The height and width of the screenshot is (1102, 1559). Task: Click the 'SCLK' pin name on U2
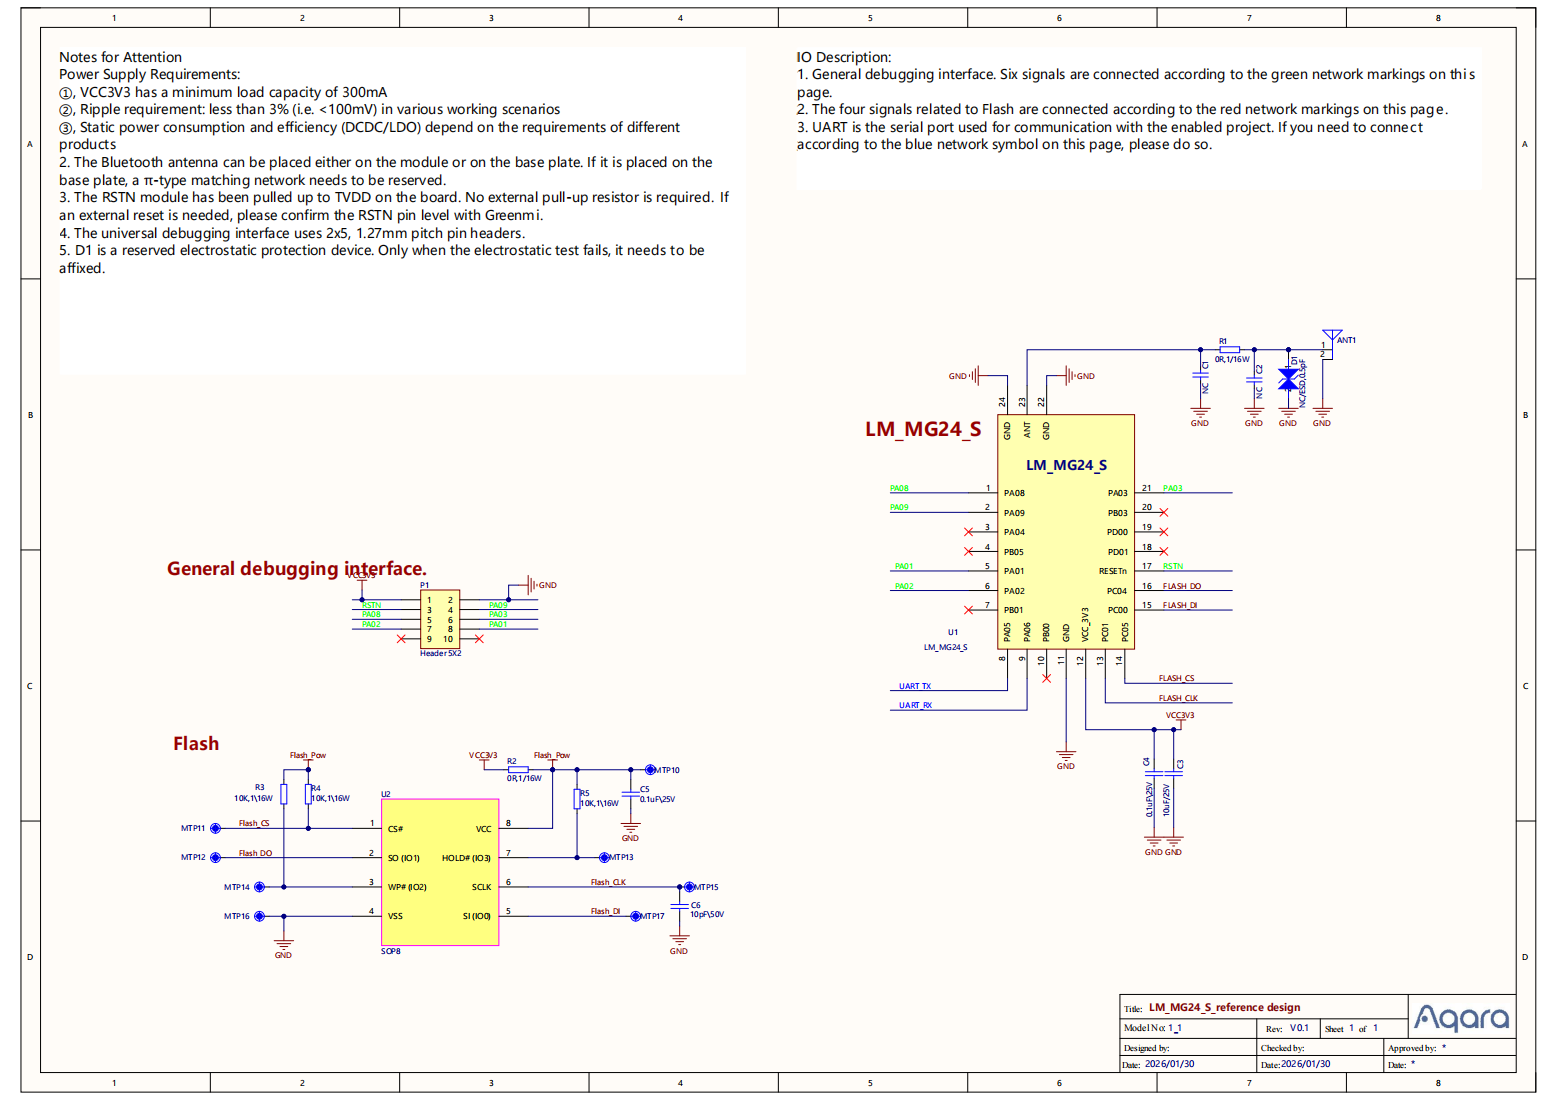click(x=481, y=887)
